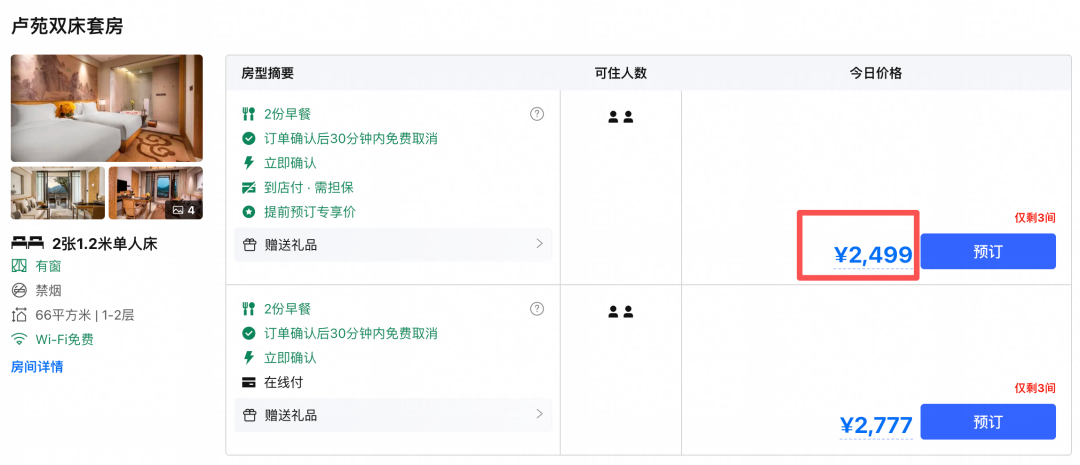This screenshot has width=1080, height=465.
Task: Expand the second 赠送礼品 chevron
Action: (x=539, y=414)
